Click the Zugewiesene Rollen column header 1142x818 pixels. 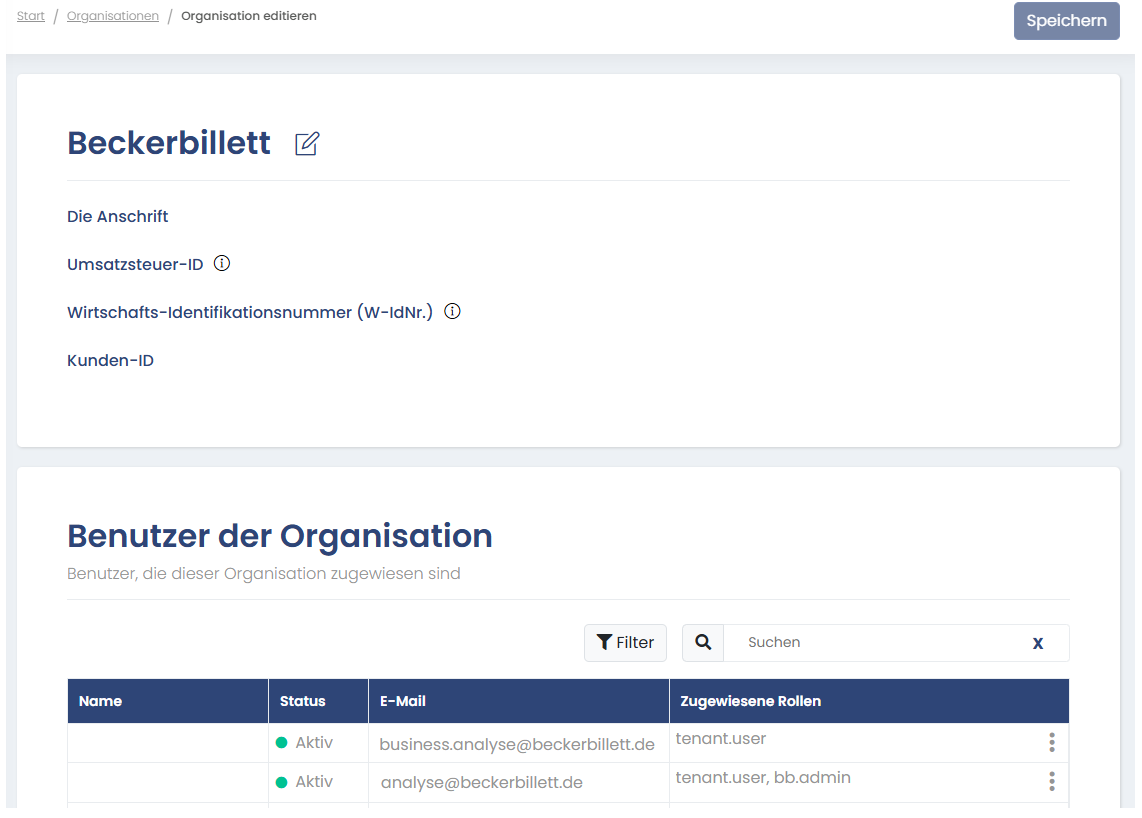click(x=751, y=701)
